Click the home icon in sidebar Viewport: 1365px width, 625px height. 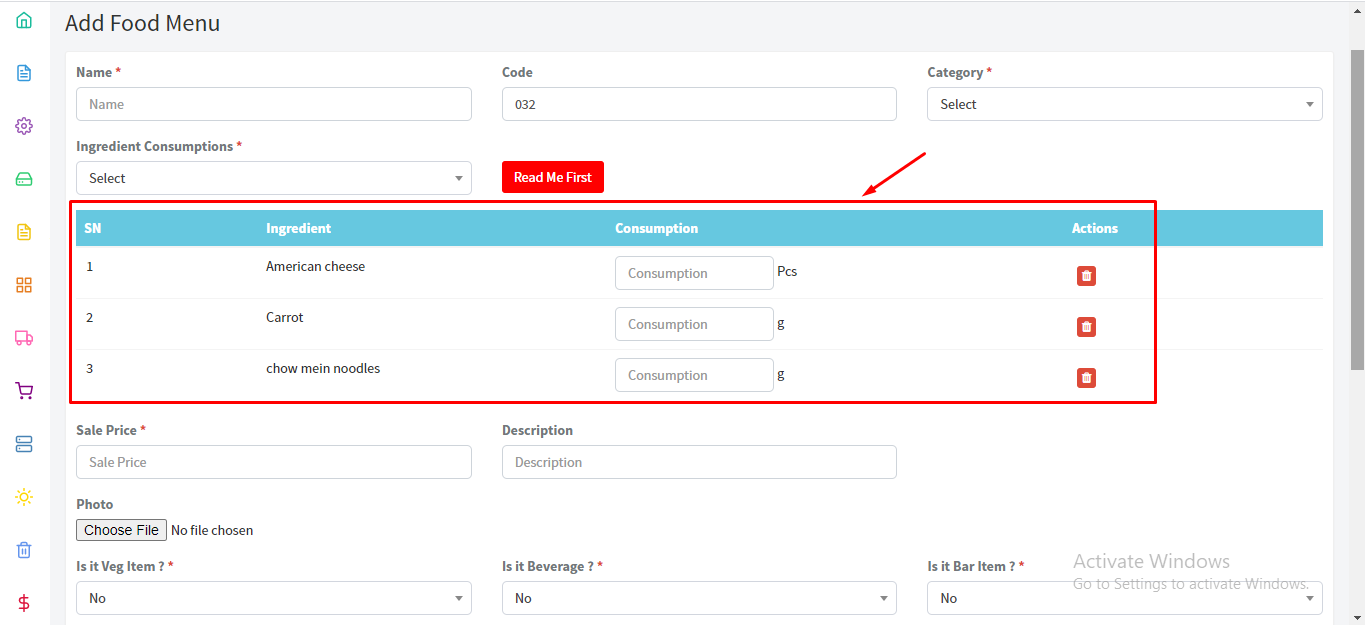tap(24, 20)
